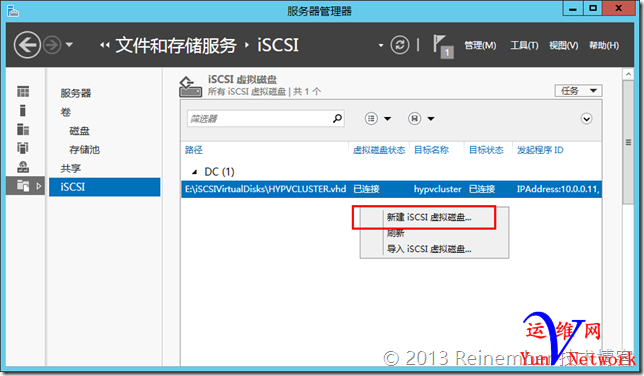Select the Dashboard sidebar icon
644x376 pixels.
pyautogui.click(x=23, y=91)
